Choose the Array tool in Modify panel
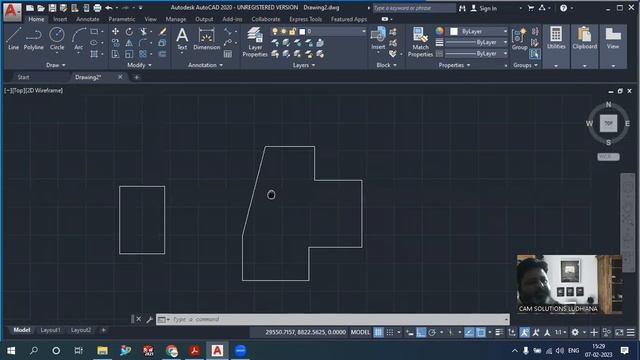Viewport: 640px width, 360px height. [x=143, y=54]
